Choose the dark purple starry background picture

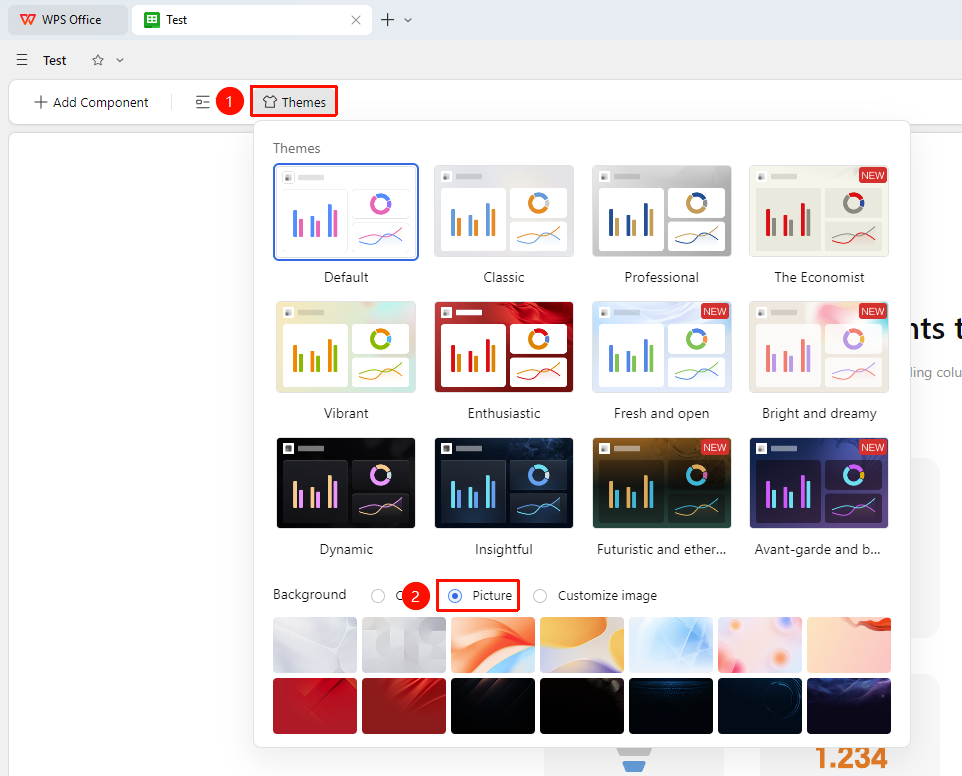pyautogui.click(x=848, y=705)
